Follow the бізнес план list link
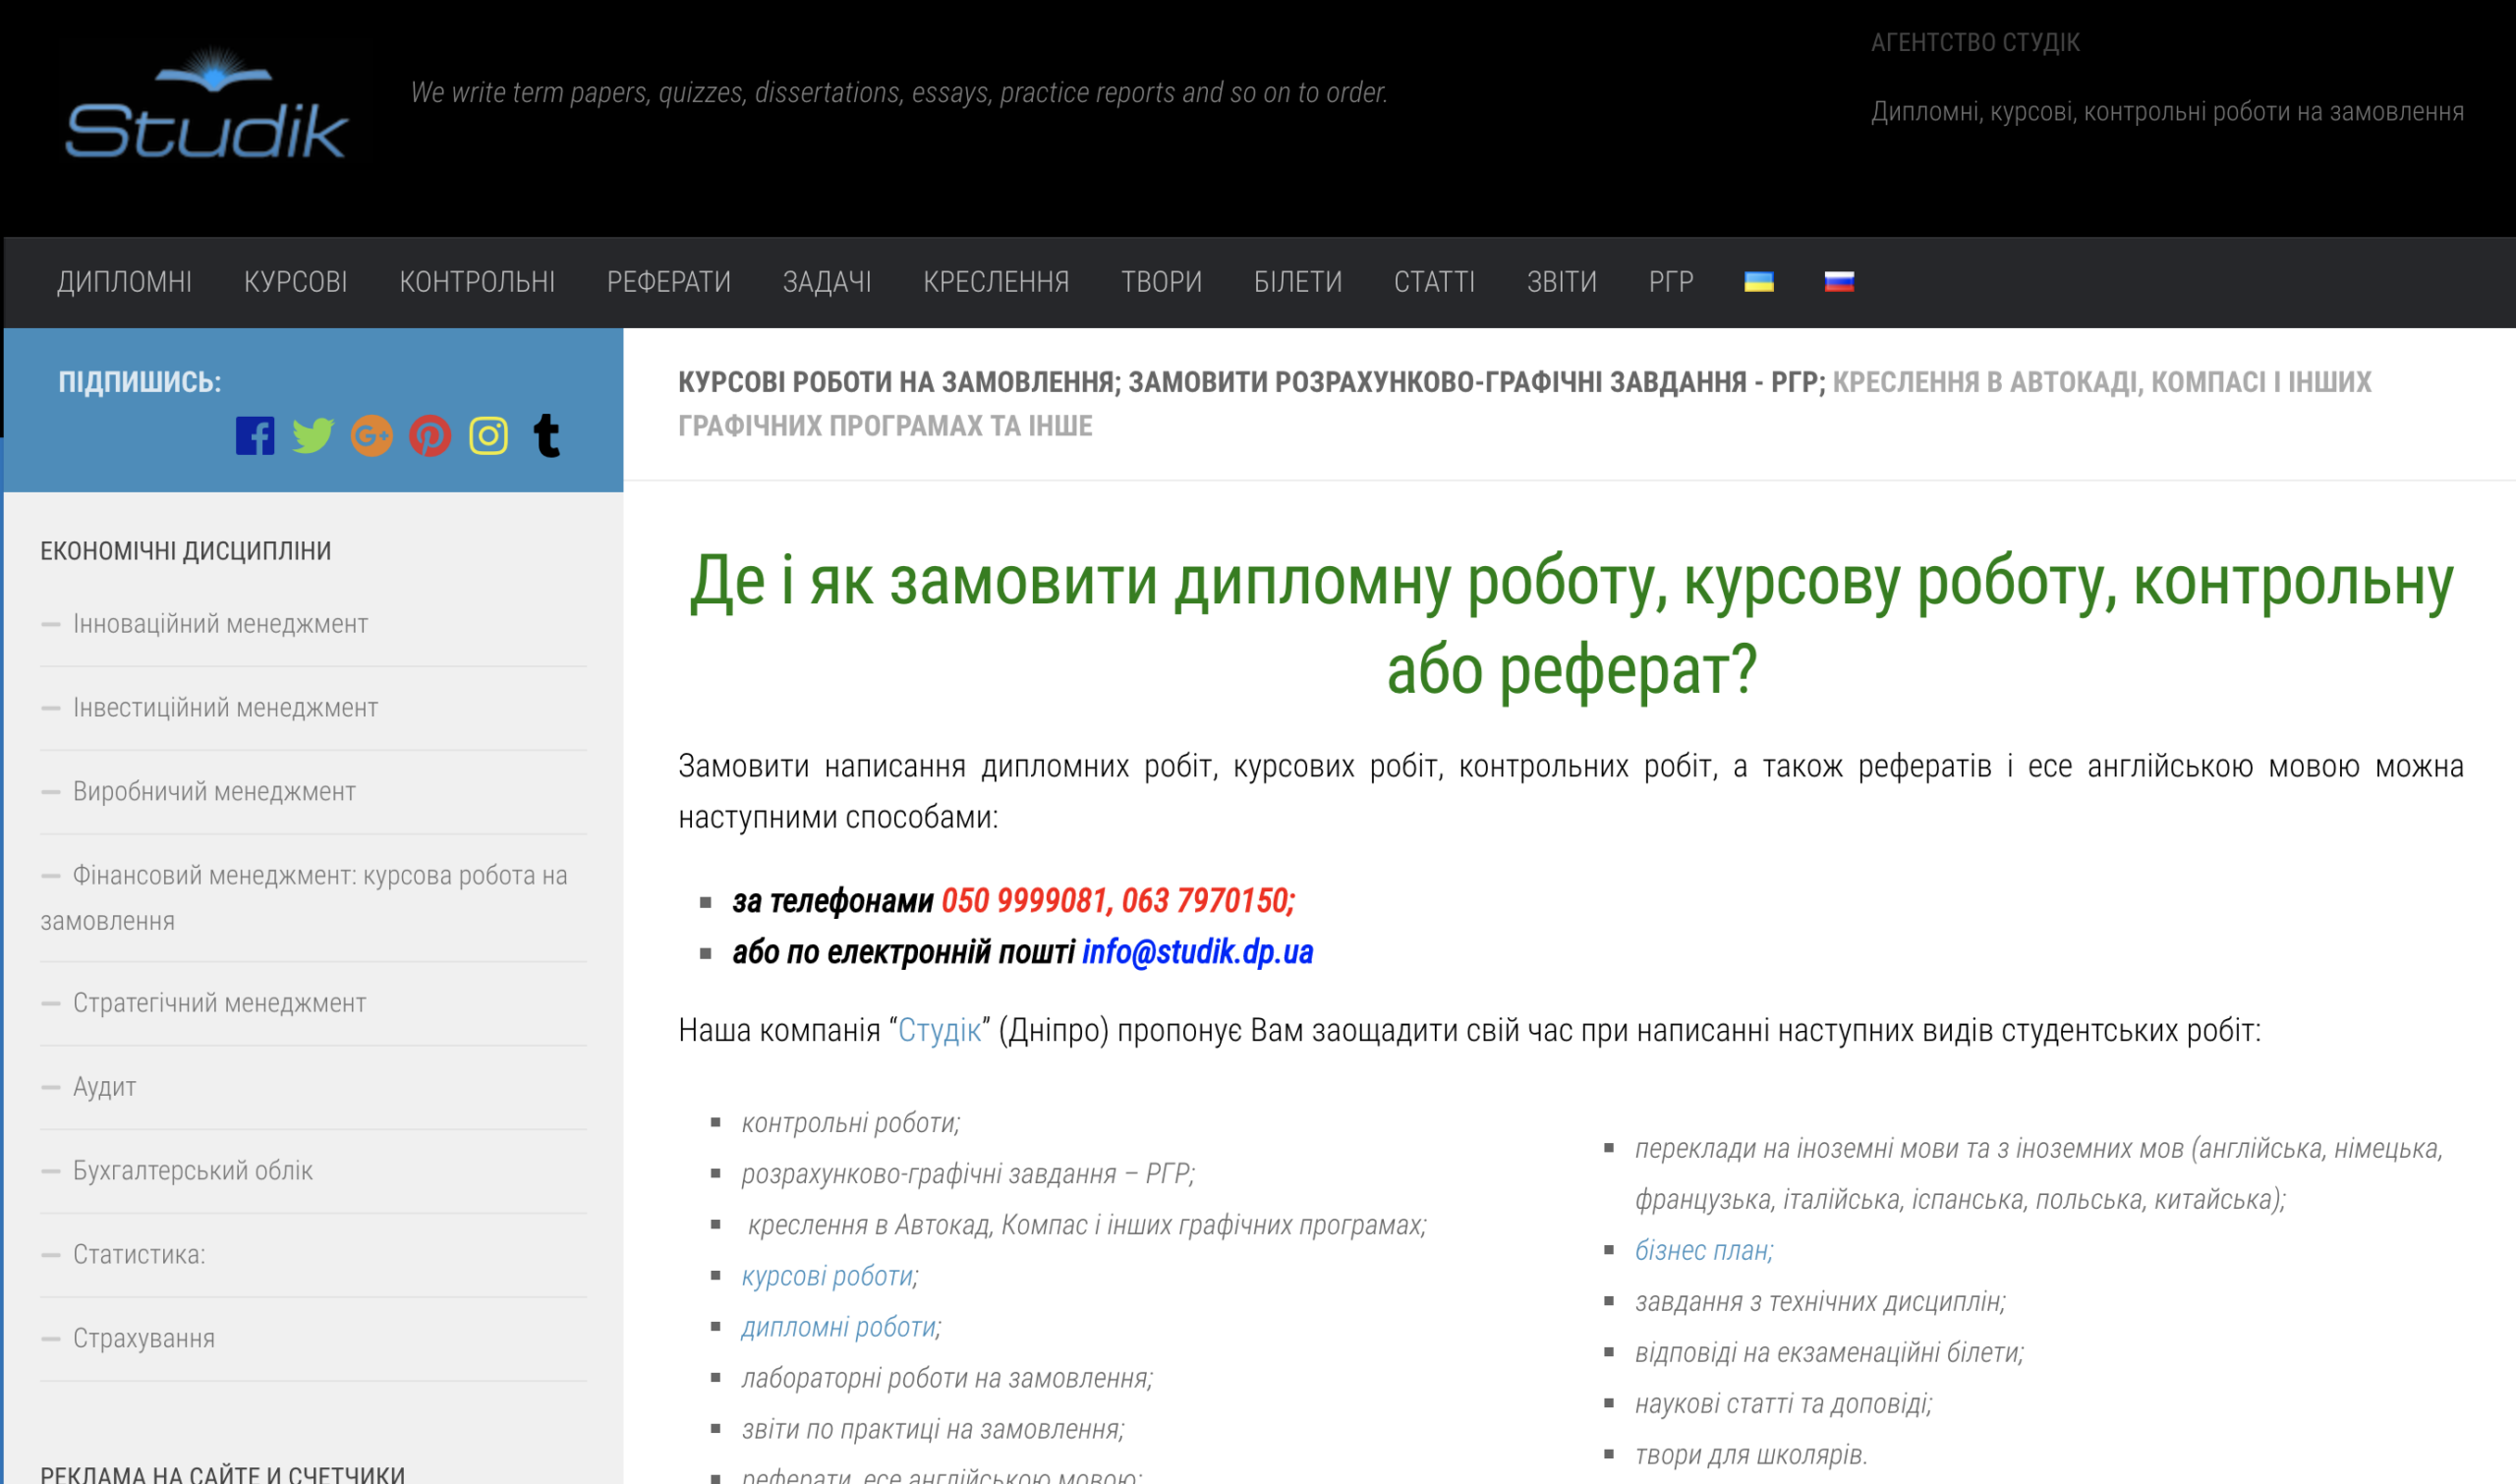 pos(1703,1251)
